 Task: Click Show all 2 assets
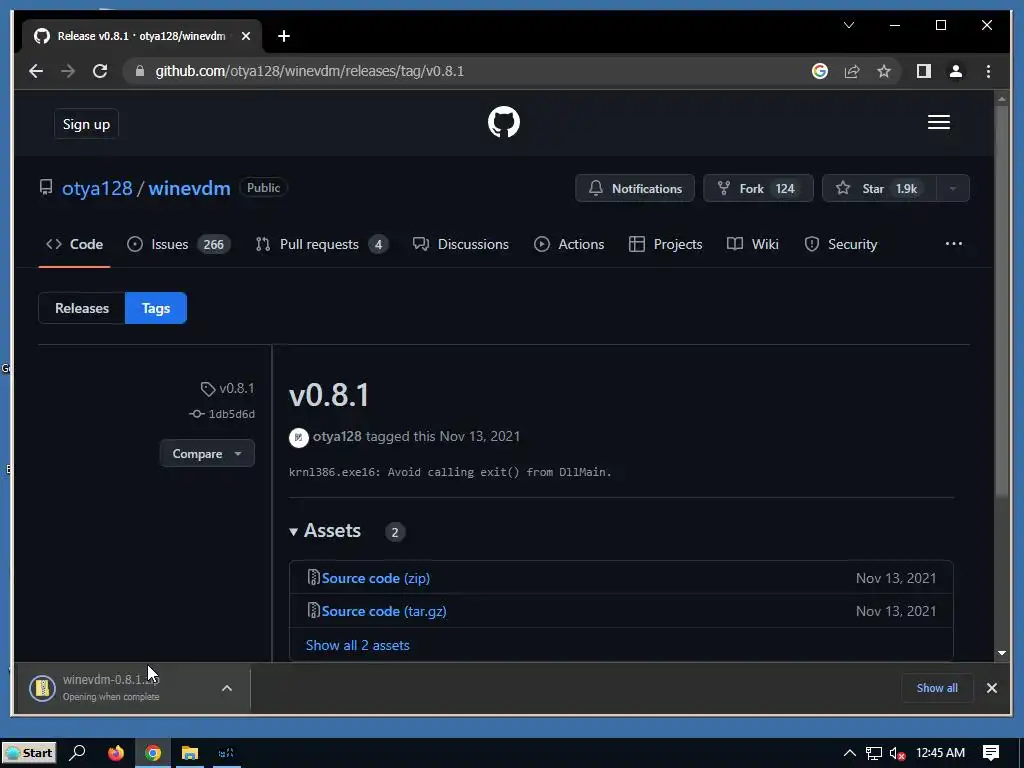[x=357, y=645]
